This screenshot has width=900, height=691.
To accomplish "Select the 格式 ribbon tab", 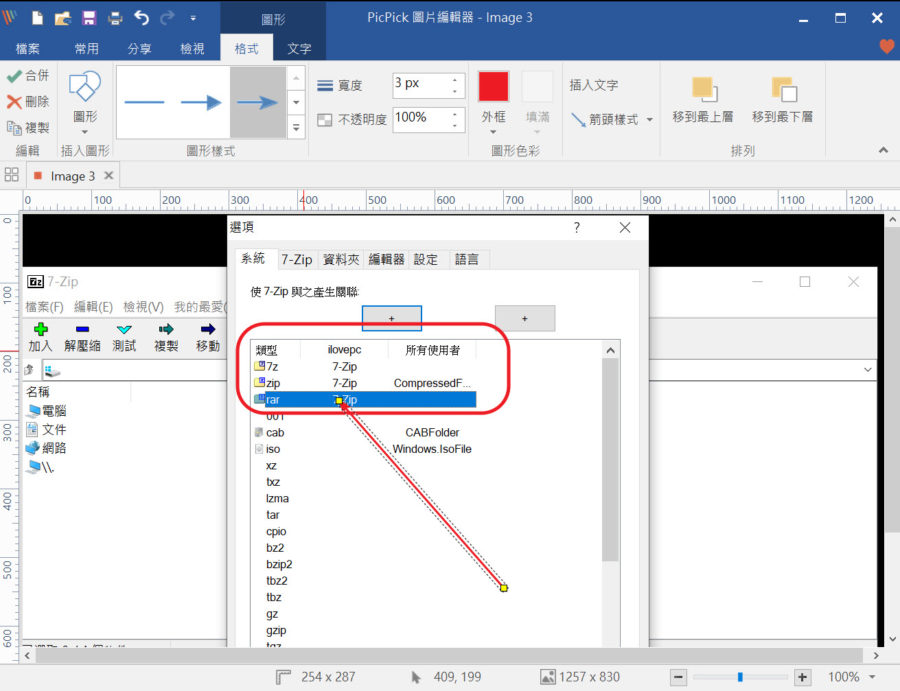I will click(247, 49).
